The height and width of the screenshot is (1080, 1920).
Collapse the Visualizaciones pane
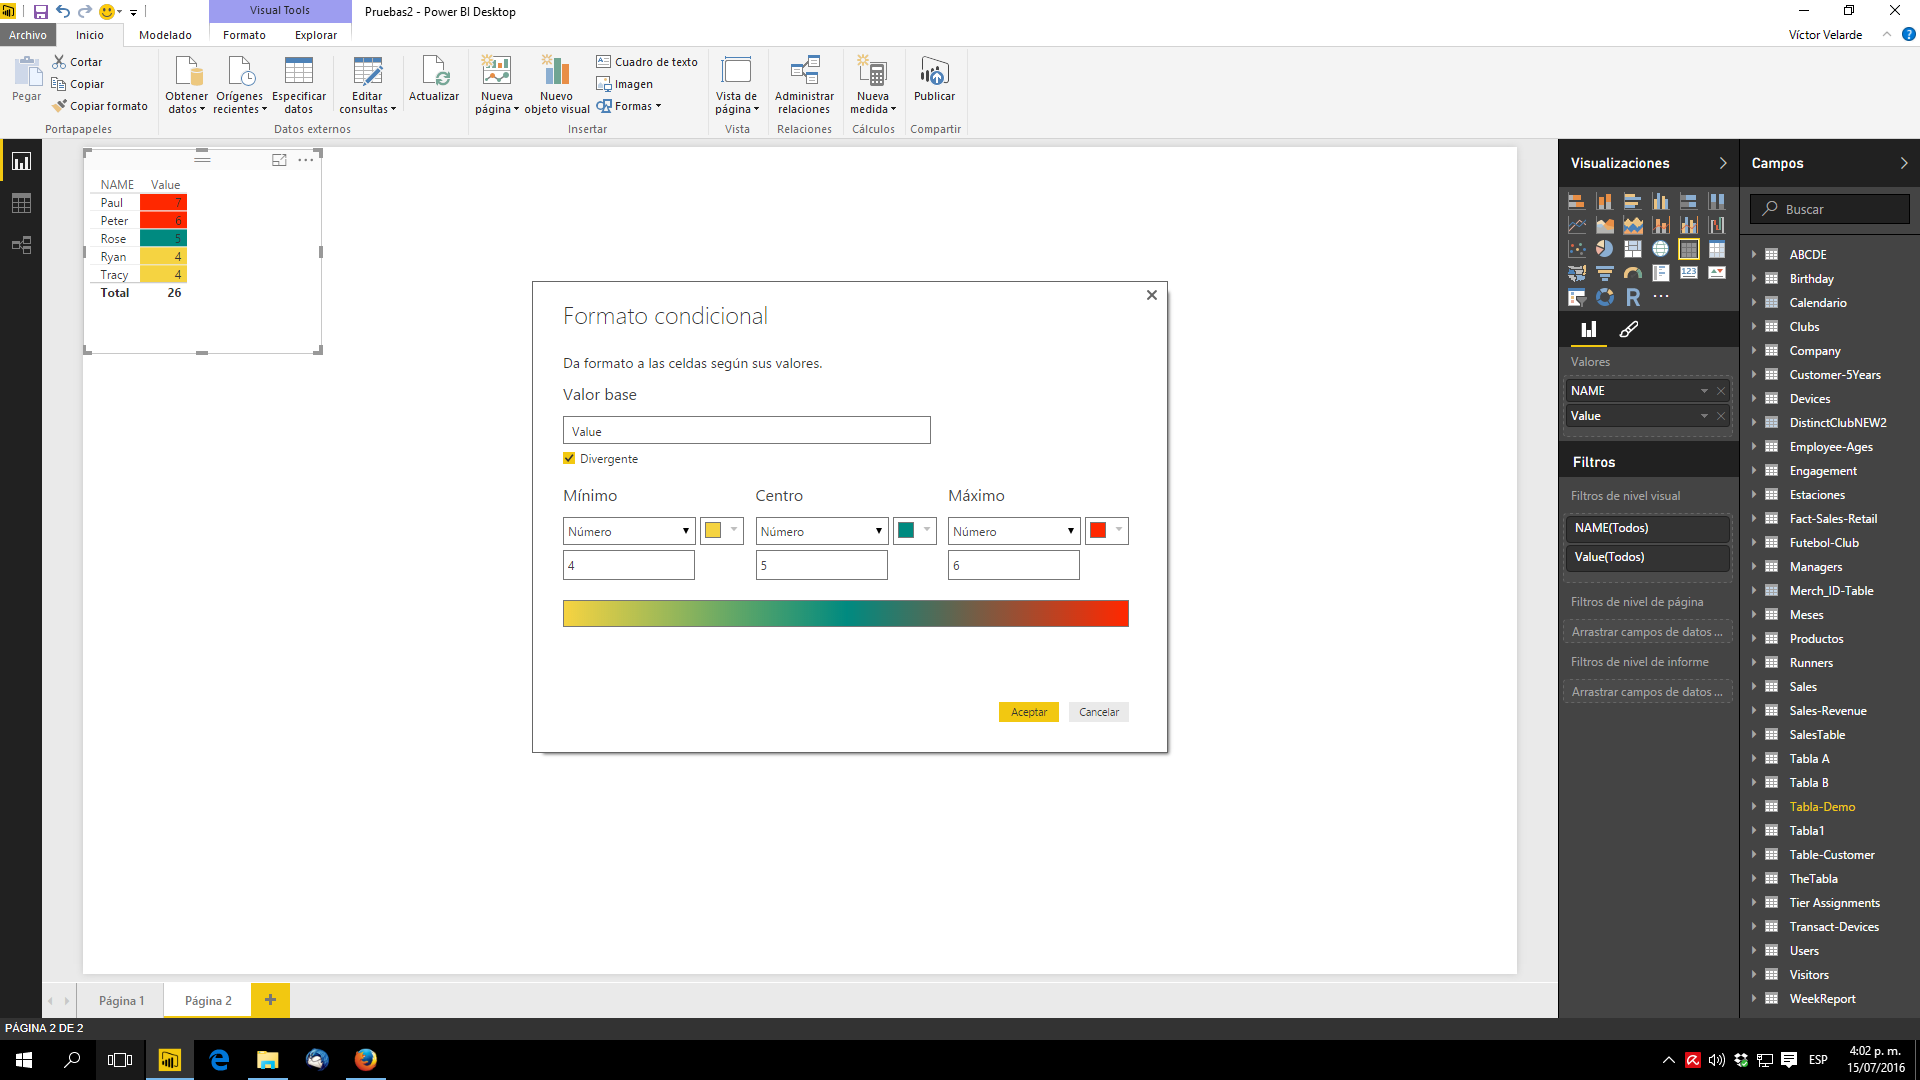pos(1722,163)
